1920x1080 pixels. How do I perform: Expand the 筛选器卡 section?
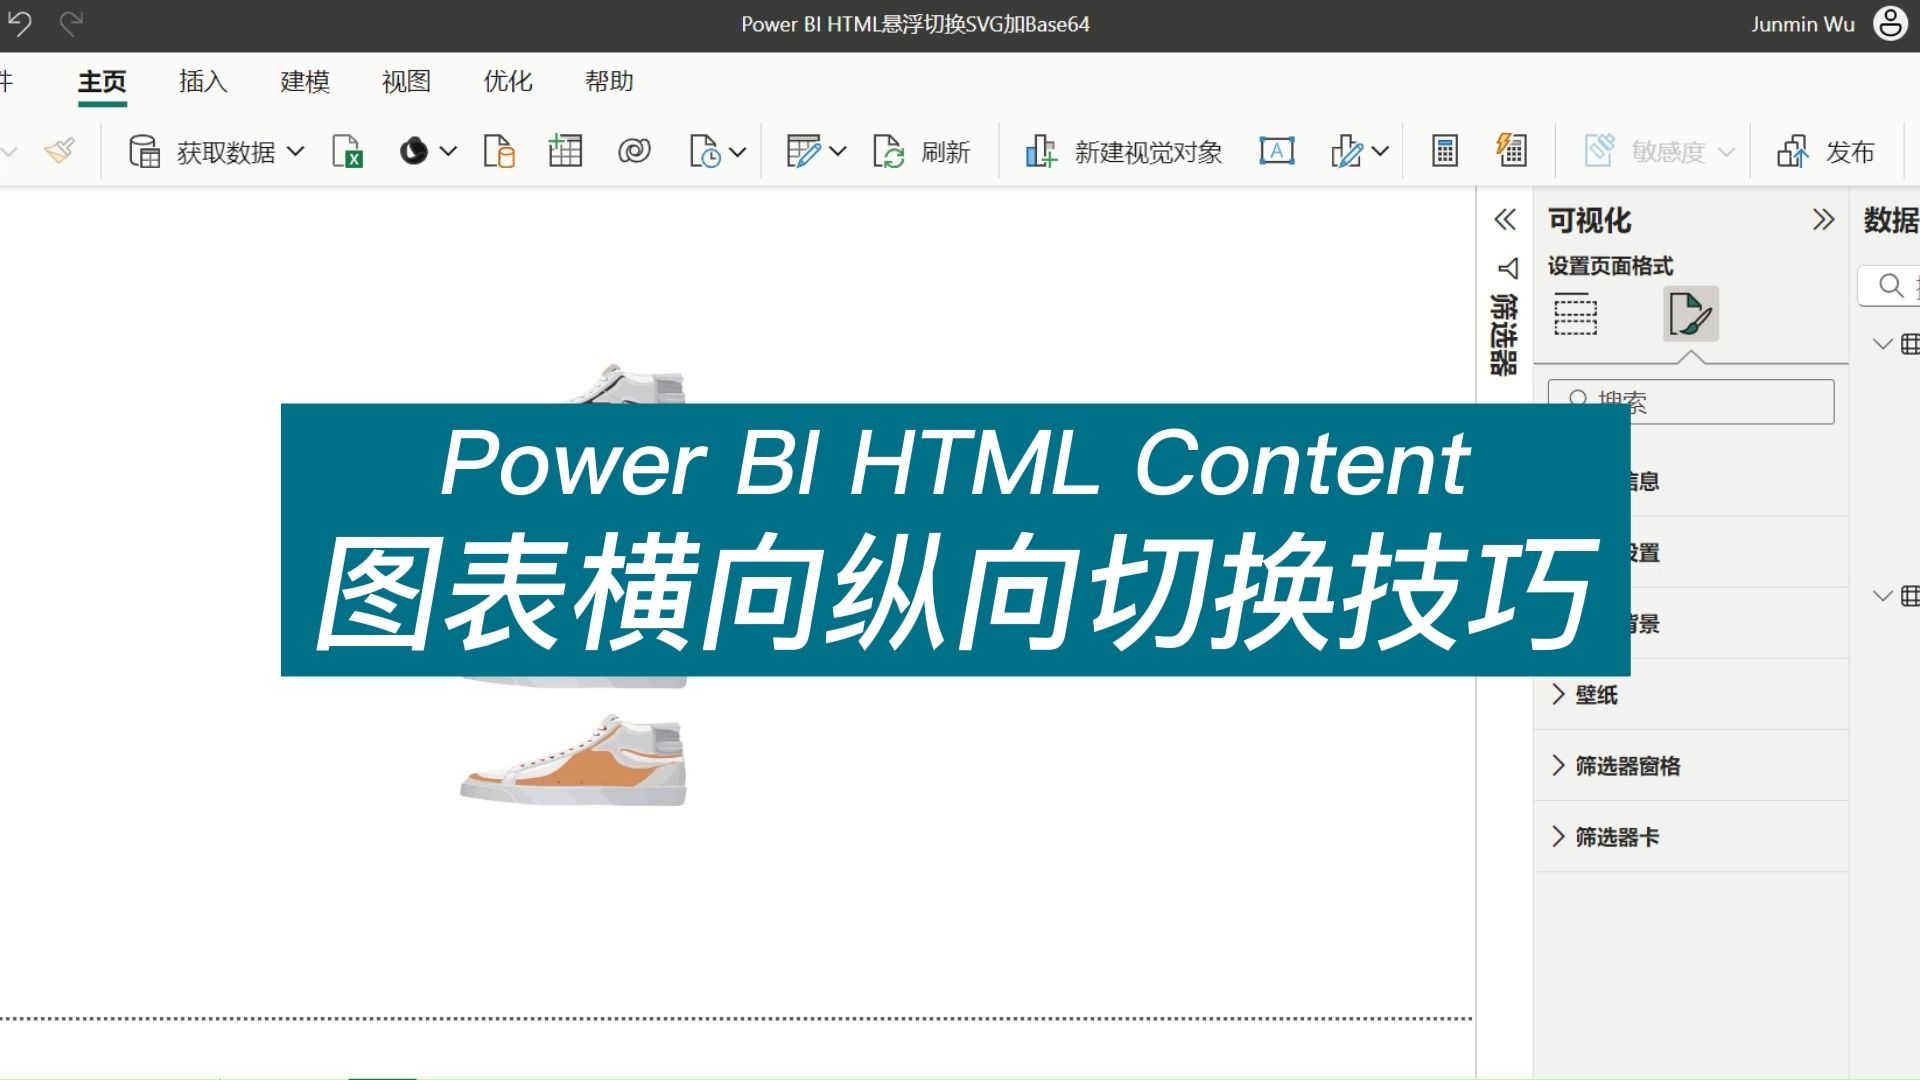(1613, 837)
